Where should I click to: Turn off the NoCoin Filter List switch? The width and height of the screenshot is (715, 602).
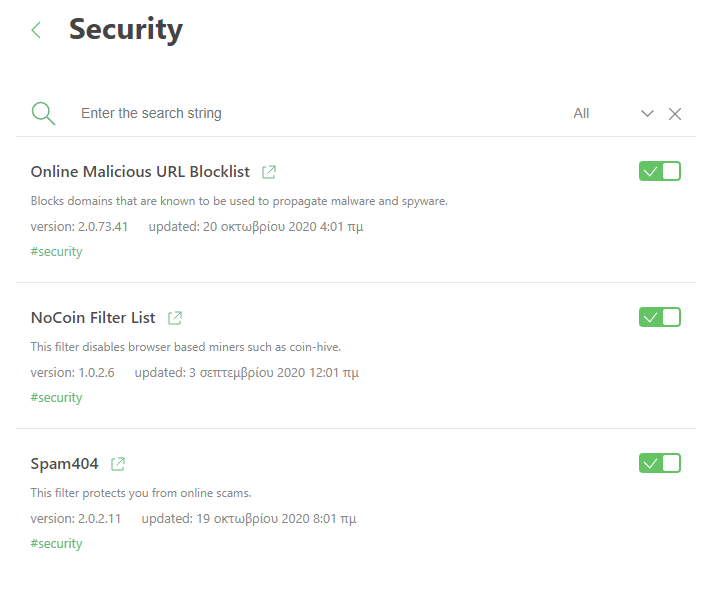[660, 317]
